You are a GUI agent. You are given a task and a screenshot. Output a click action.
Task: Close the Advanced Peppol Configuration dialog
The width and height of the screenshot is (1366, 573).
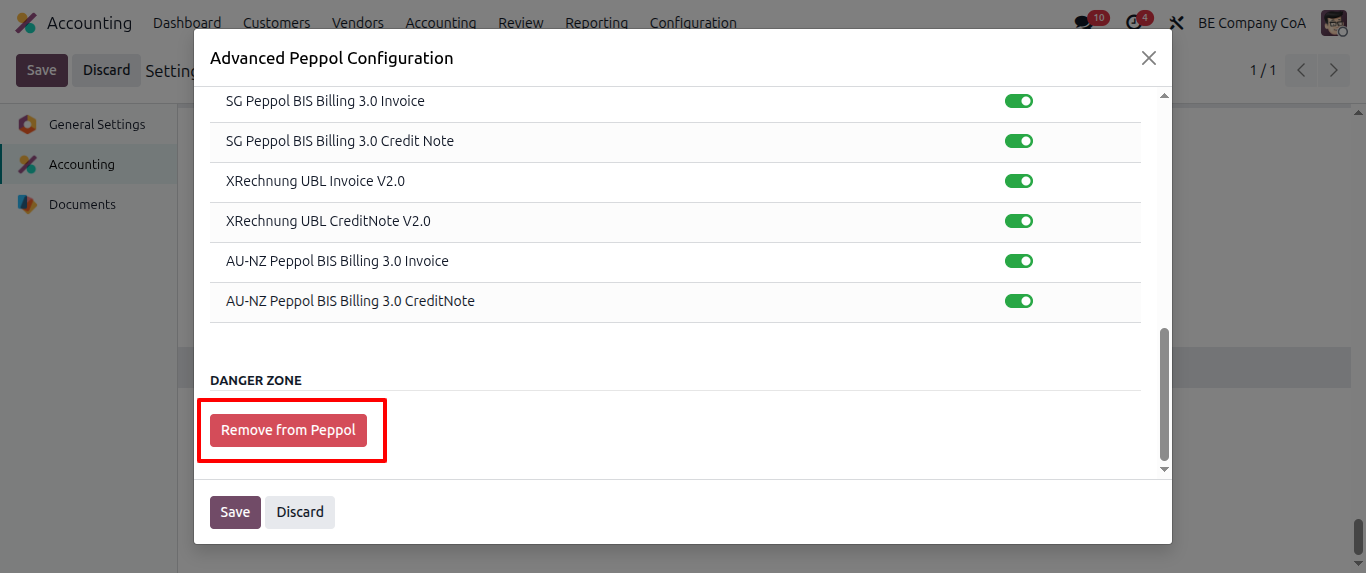tap(1149, 58)
